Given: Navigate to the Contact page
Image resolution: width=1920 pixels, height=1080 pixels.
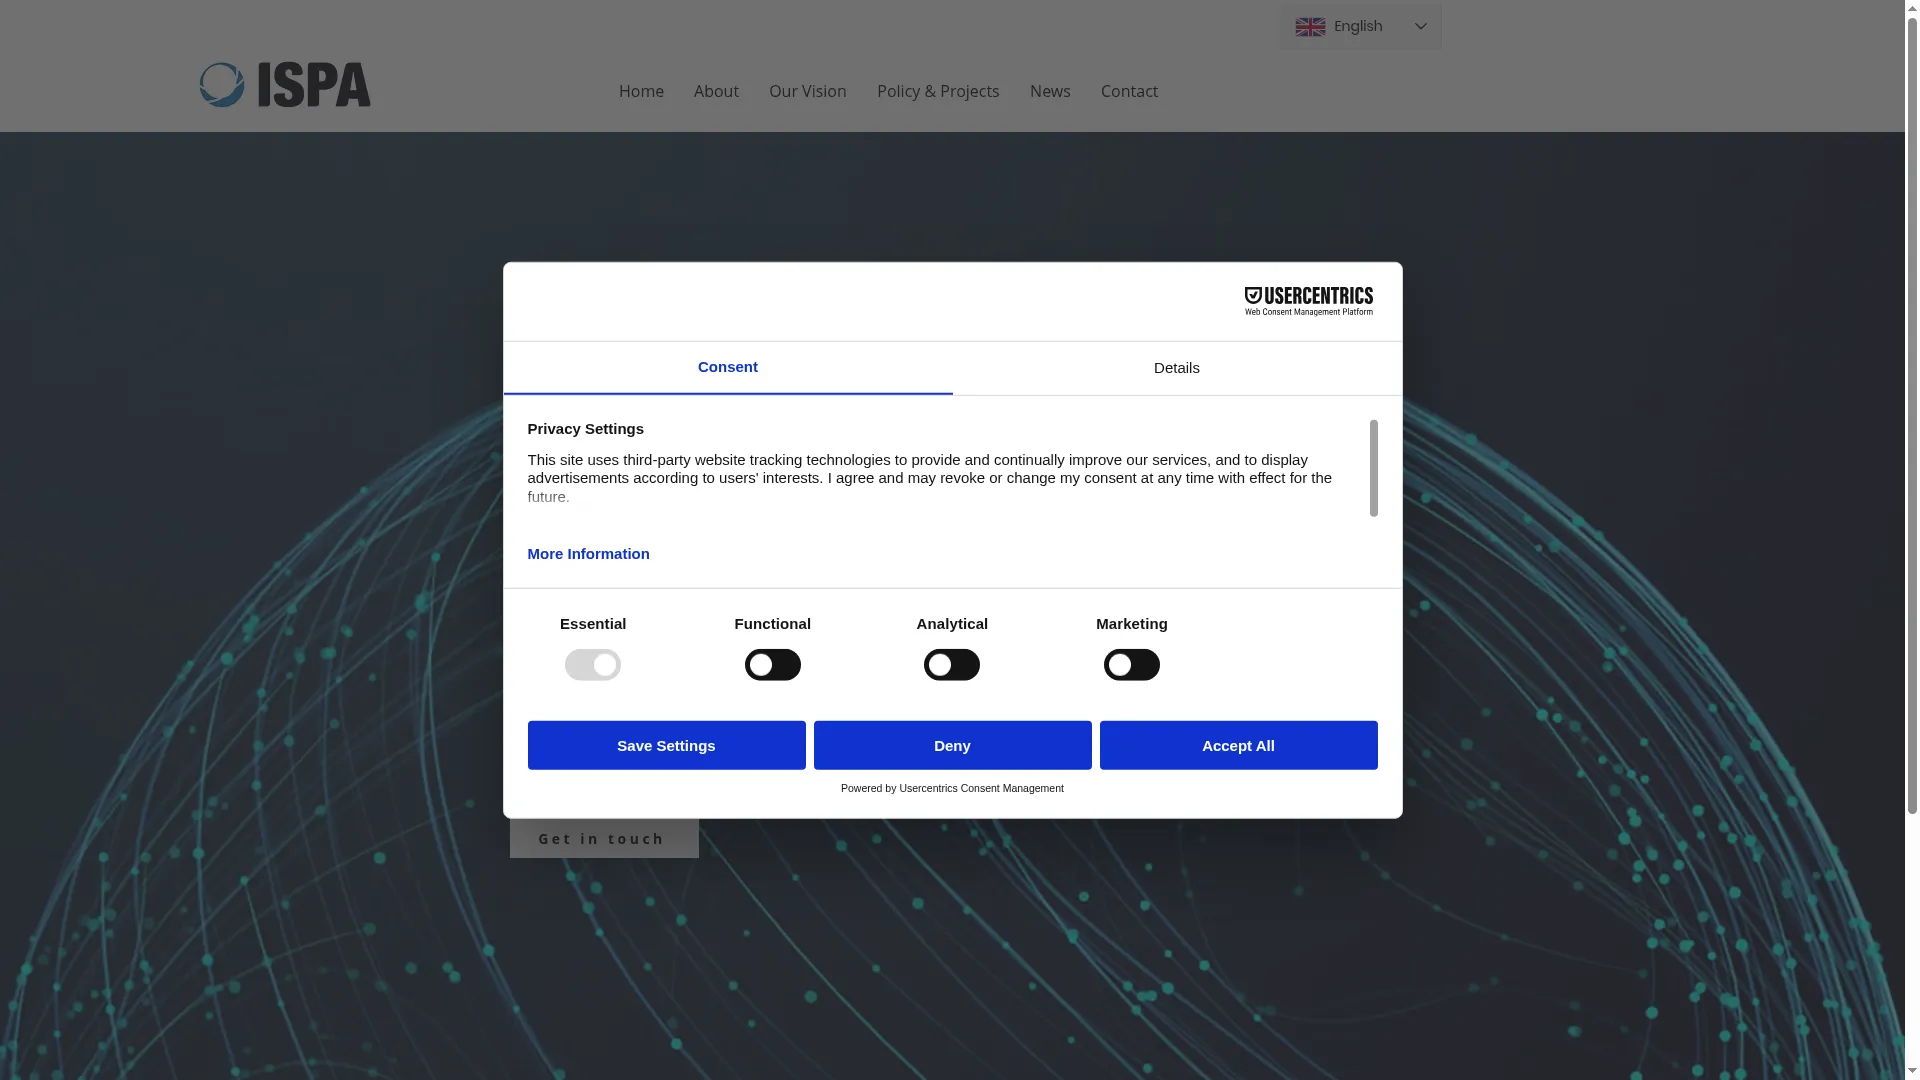Looking at the screenshot, I should coord(1129,91).
